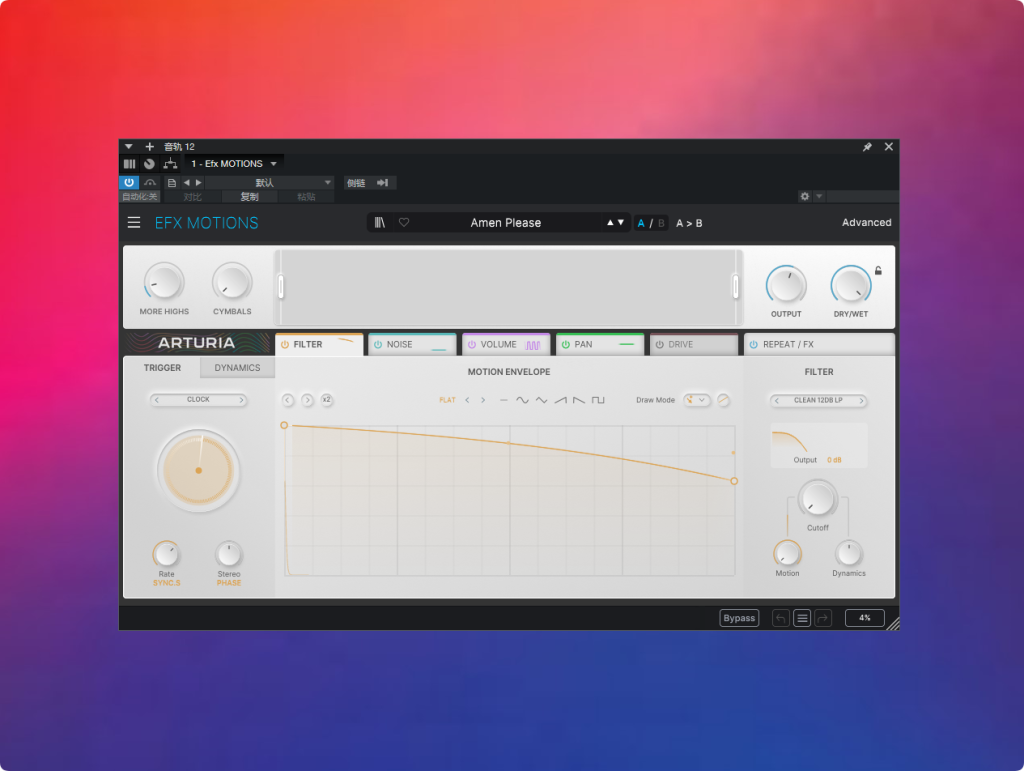Enable the DRIVE module power button

click(x=660, y=345)
